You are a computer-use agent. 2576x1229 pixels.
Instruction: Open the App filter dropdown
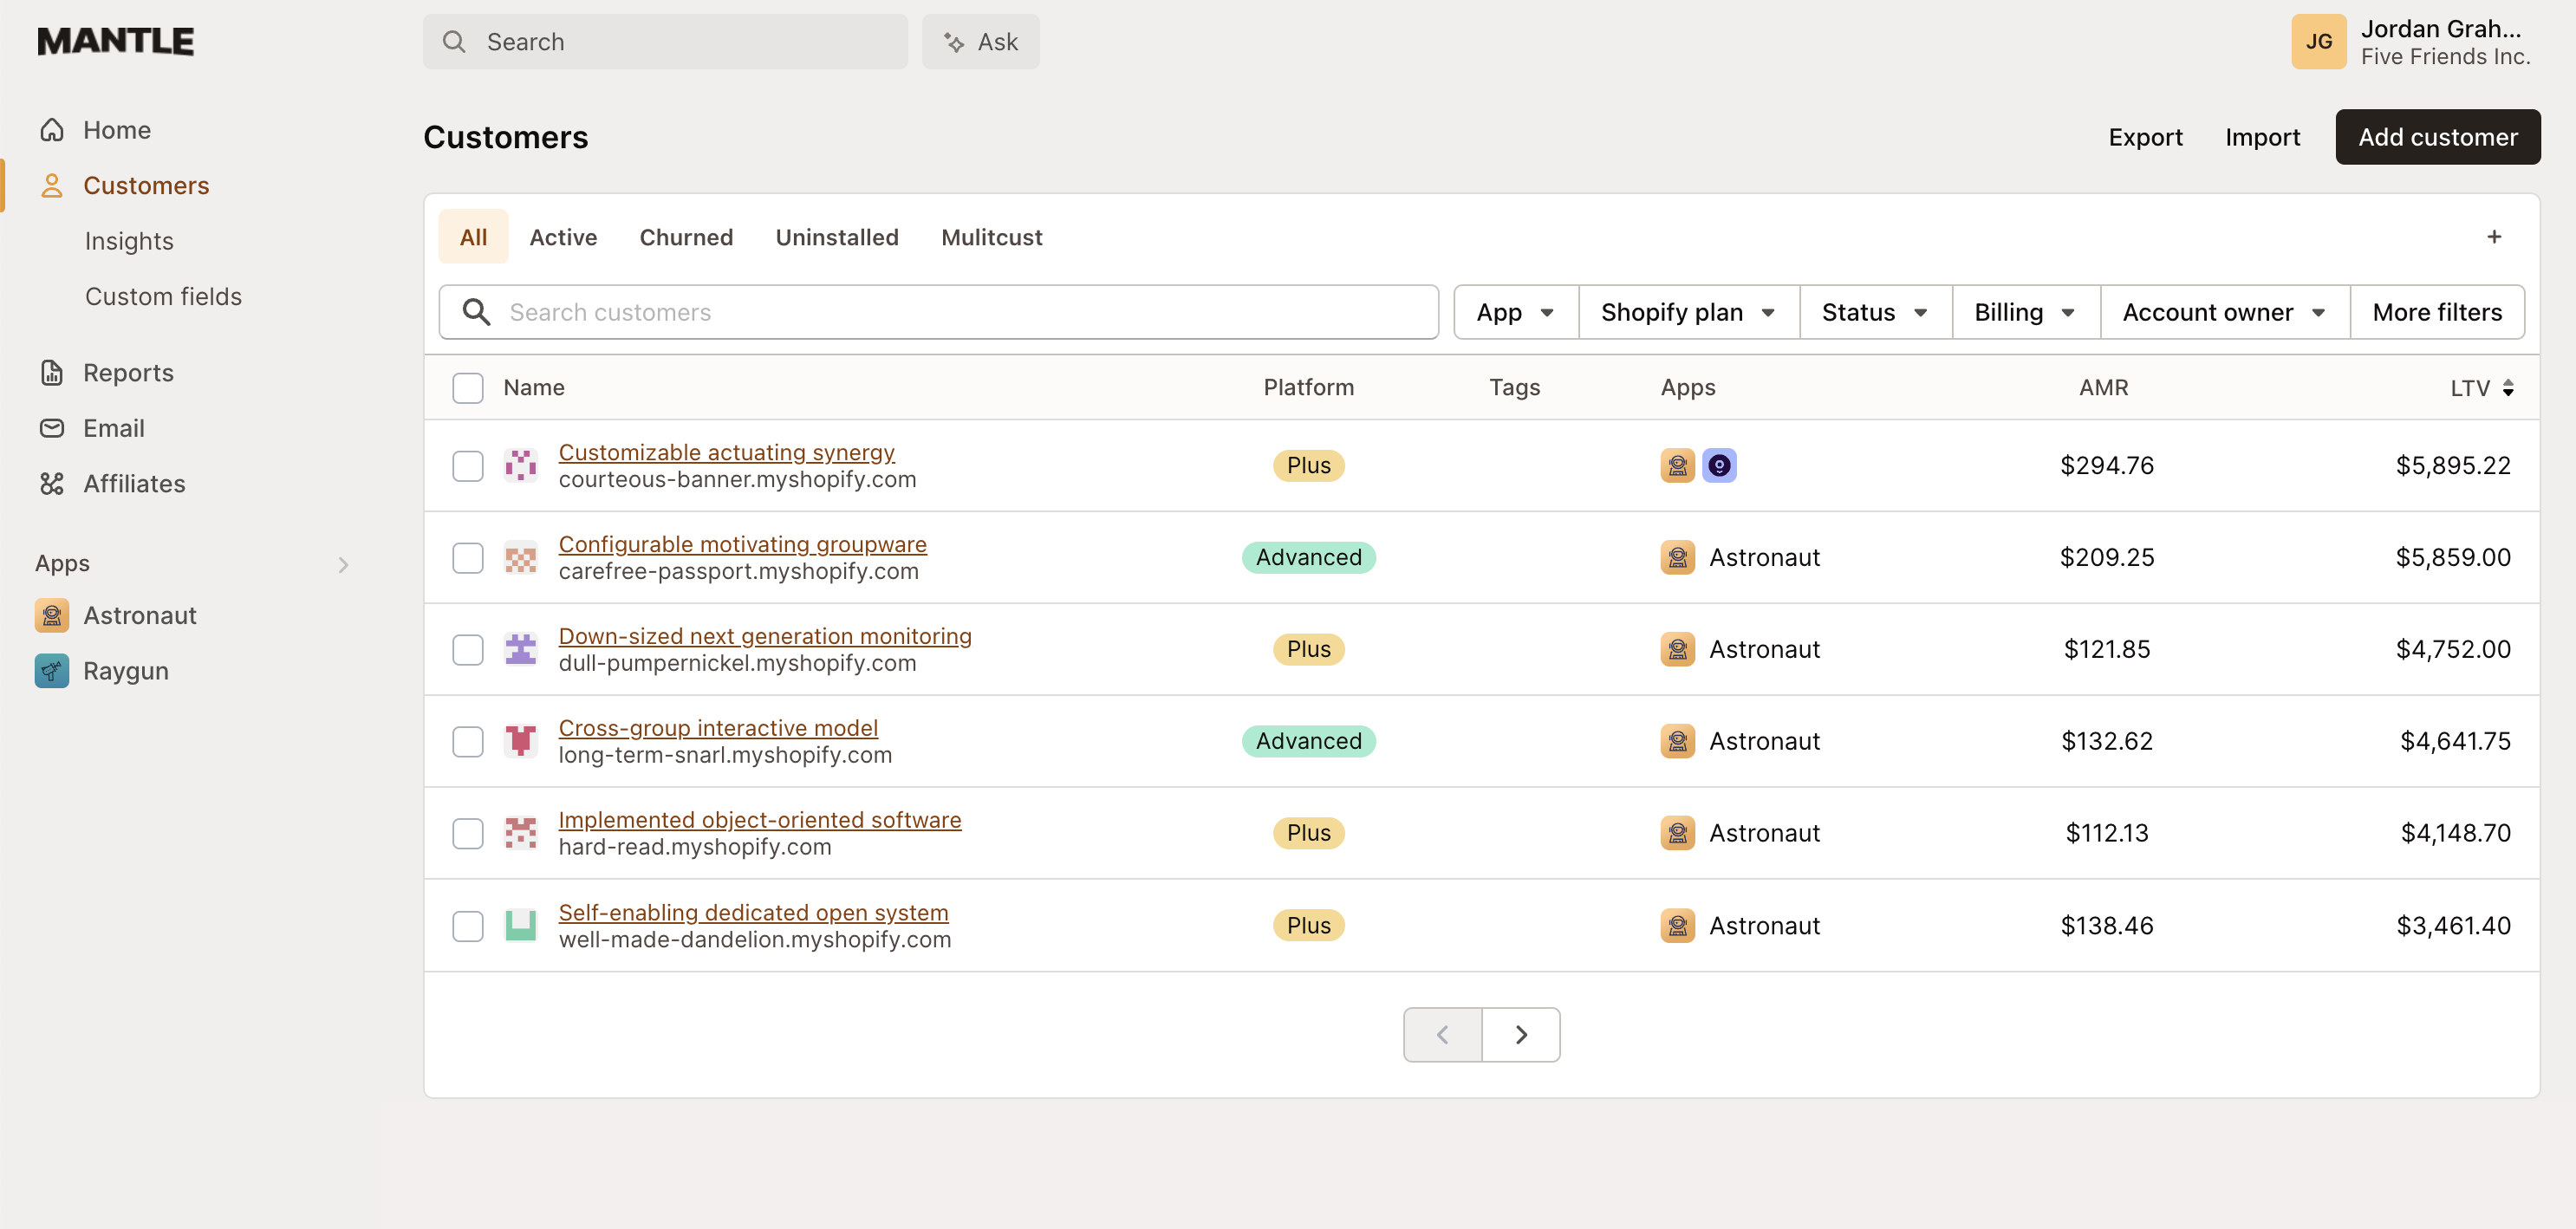coord(1515,312)
